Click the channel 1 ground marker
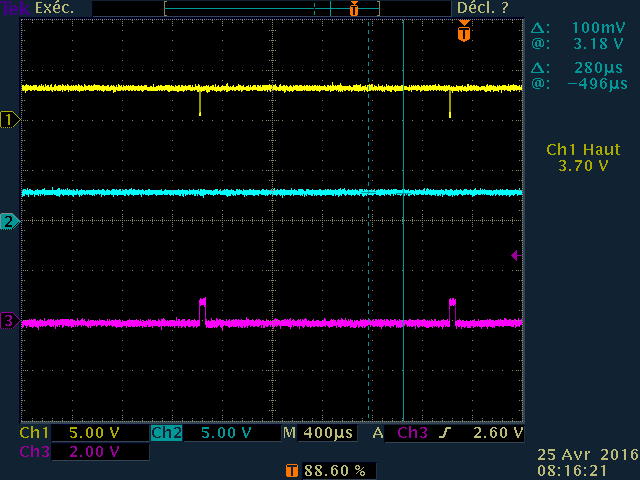This screenshot has height=480, width=640. coord(10,120)
